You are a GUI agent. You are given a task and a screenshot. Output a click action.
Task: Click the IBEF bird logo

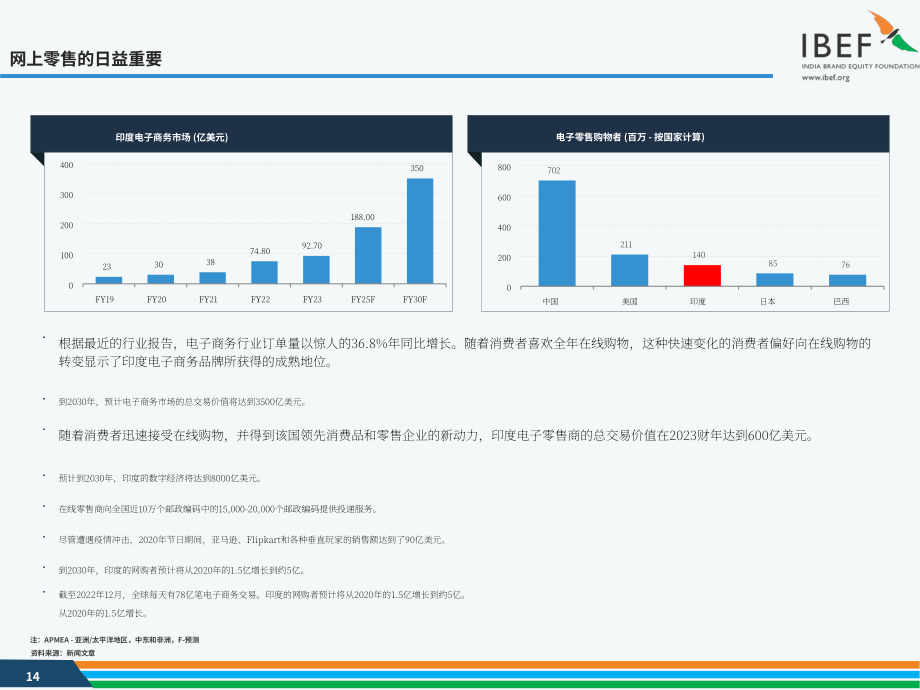coord(892,31)
